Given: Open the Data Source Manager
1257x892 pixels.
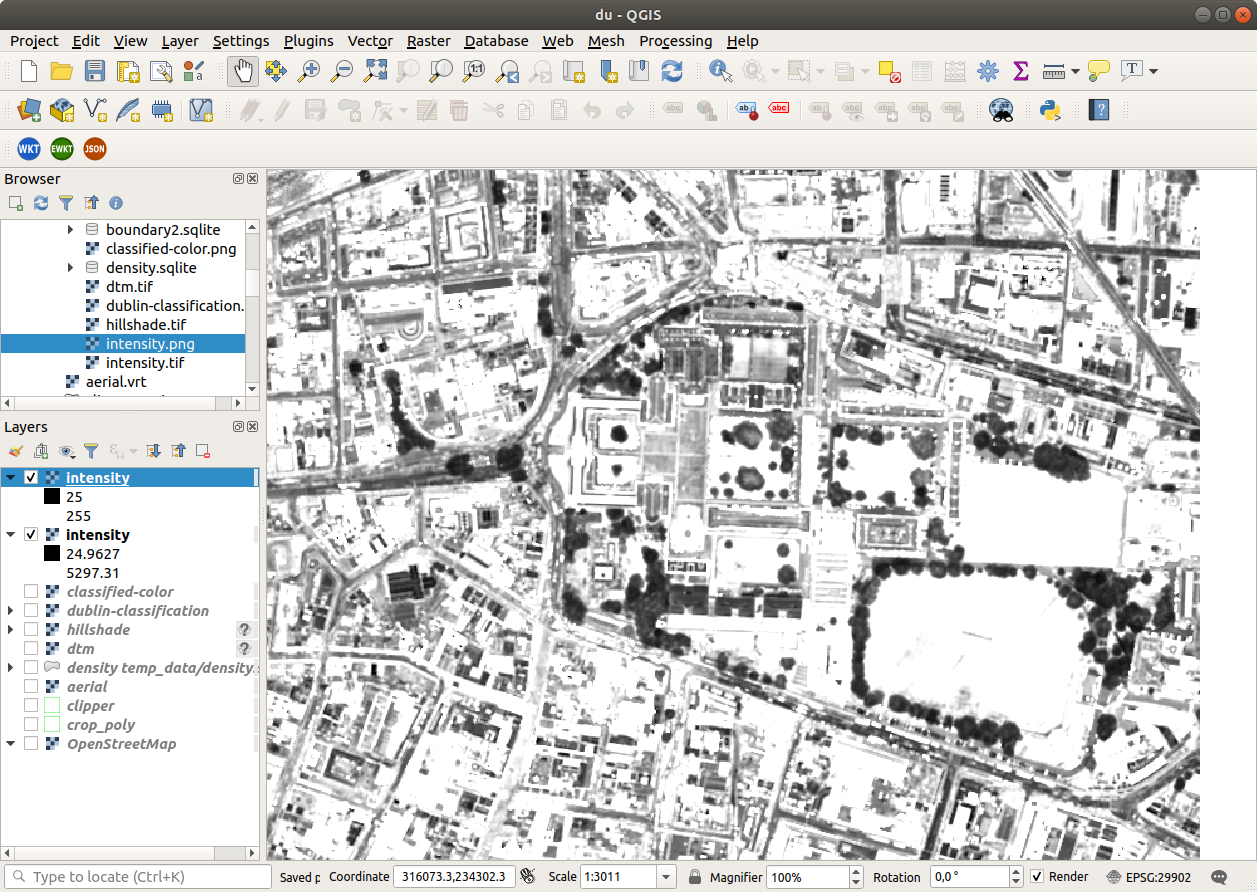Looking at the screenshot, I should click(x=28, y=110).
